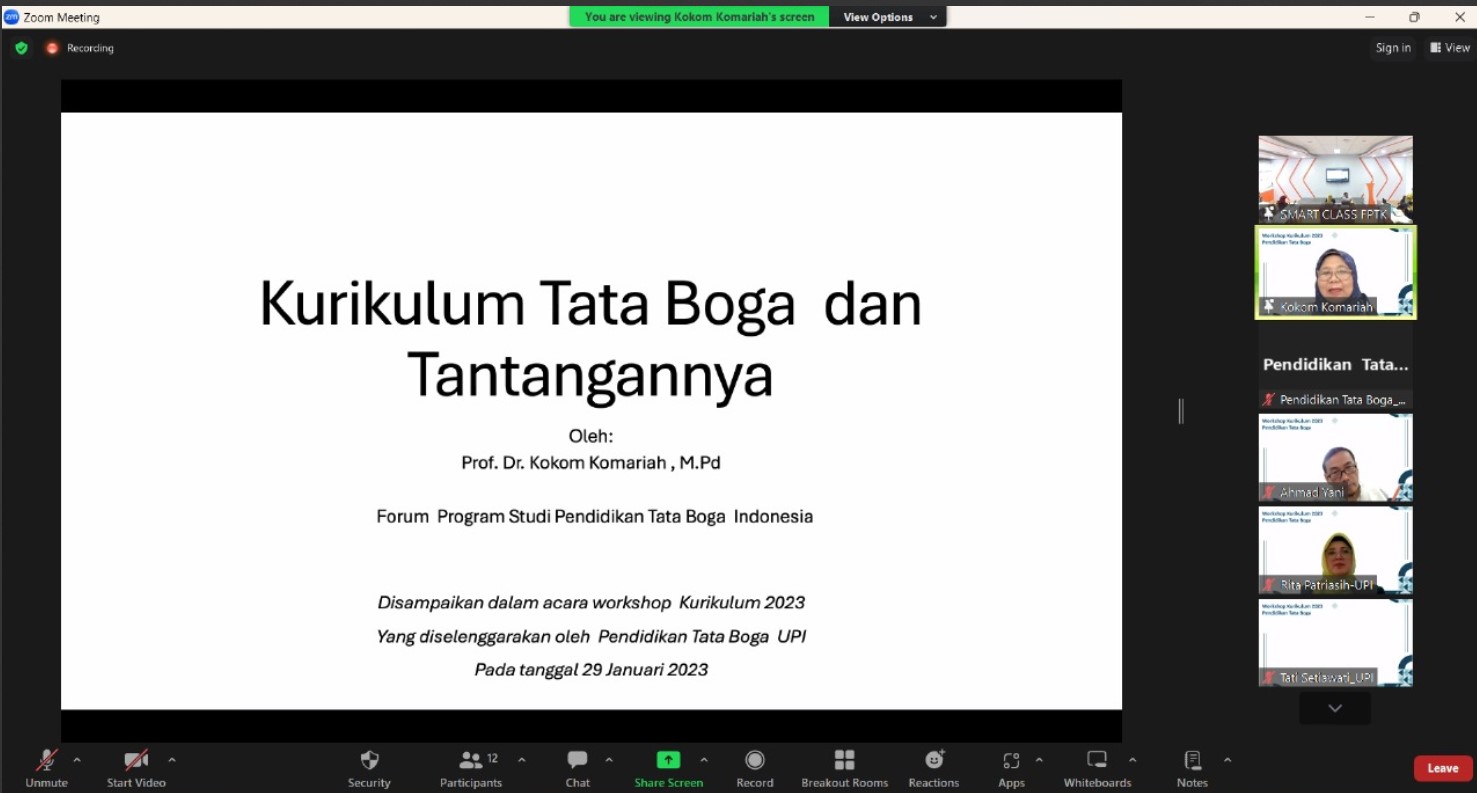Image resolution: width=1477 pixels, height=793 pixels.
Task: Click the 'You are viewing Kokom Komariah's screen' banner
Action: 699,17
